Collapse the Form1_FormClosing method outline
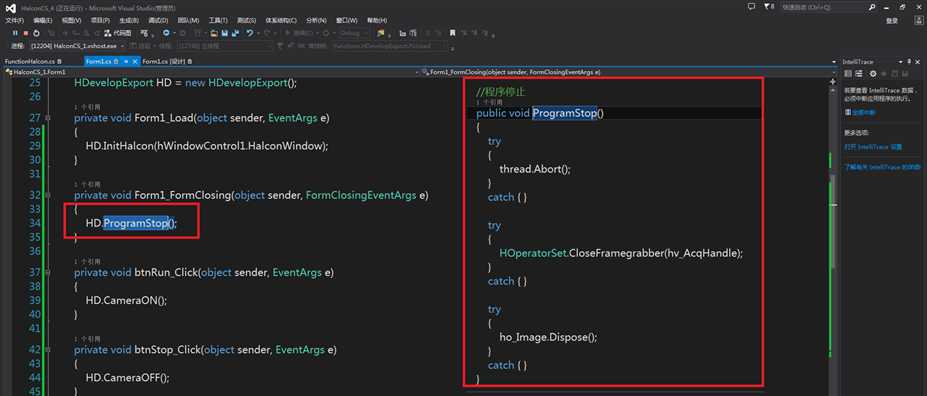The width and height of the screenshot is (927, 396). pos(48,194)
